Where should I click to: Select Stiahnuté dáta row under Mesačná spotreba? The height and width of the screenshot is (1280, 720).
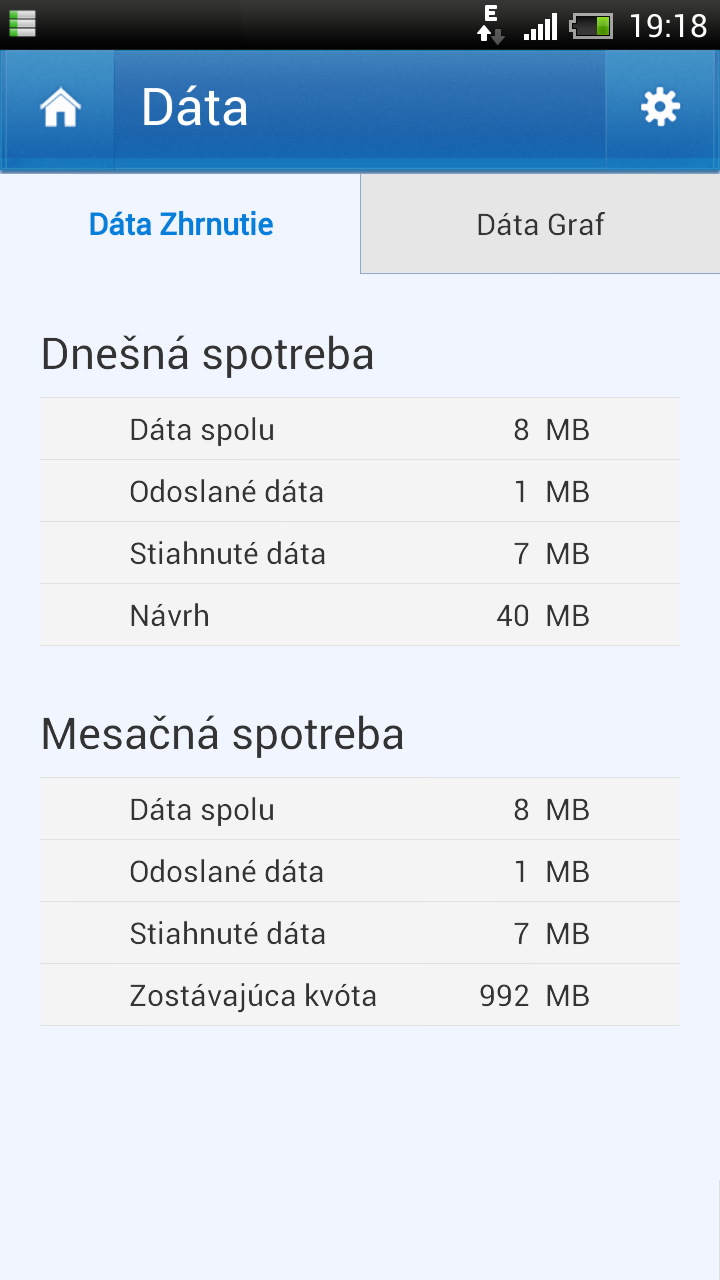click(360, 934)
